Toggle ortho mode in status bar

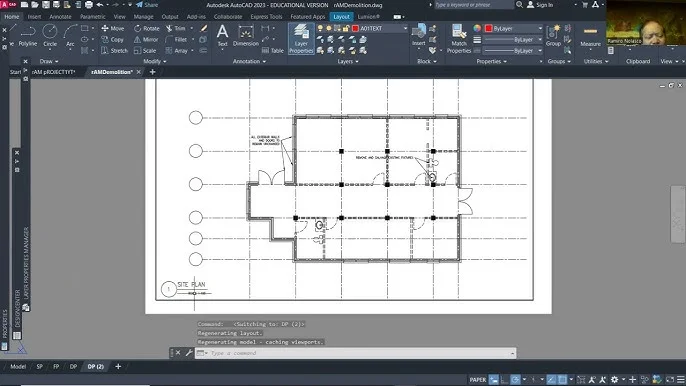point(504,380)
